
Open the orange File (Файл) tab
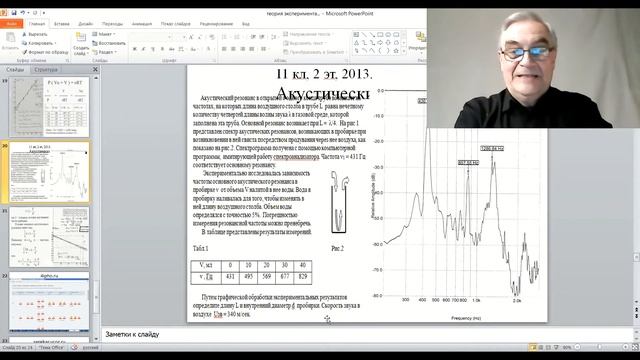coord(11,24)
